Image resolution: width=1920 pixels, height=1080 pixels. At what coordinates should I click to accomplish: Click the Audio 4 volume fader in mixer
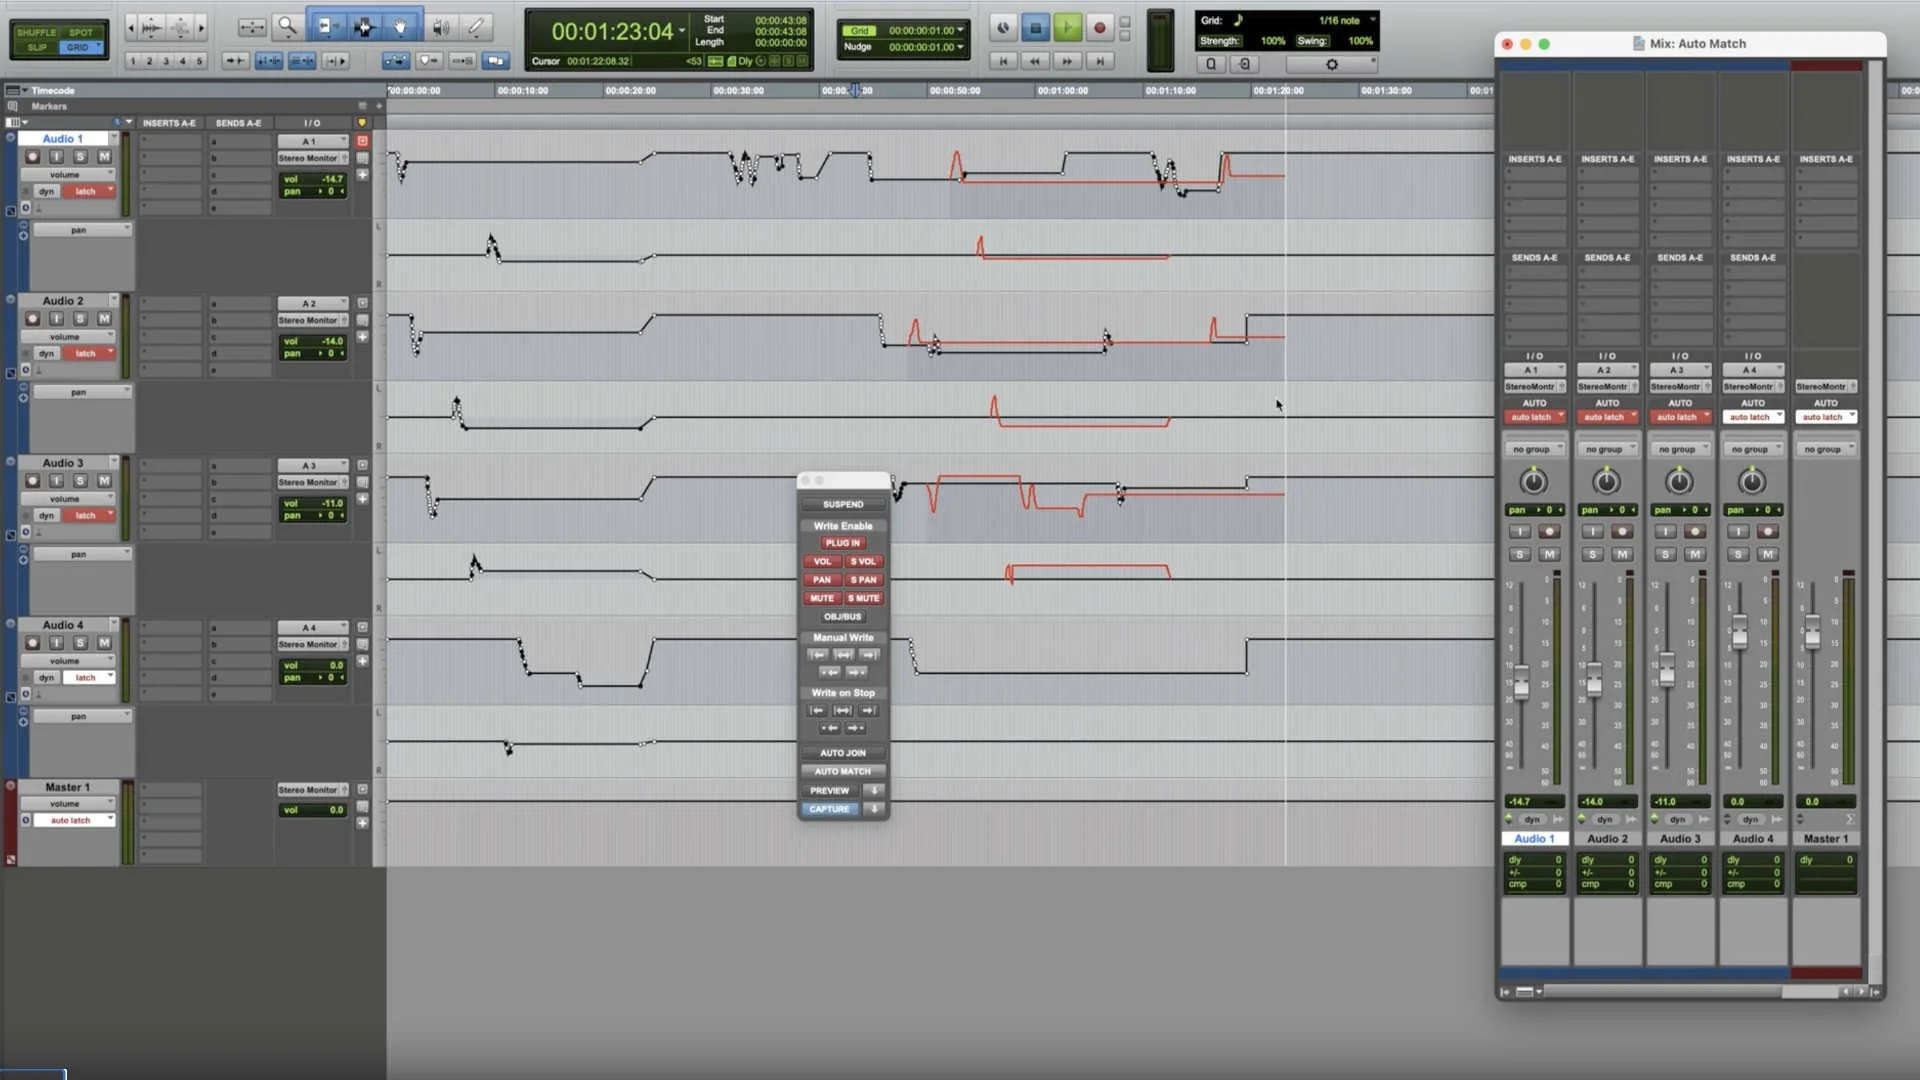1740,632
